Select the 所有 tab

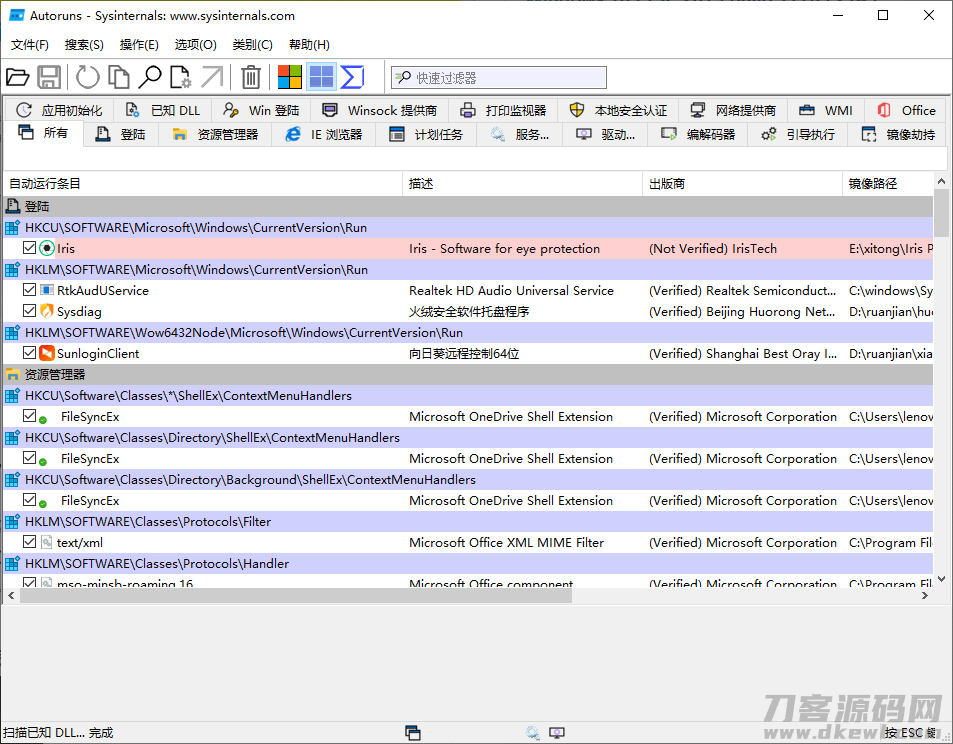tap(43, 133)
